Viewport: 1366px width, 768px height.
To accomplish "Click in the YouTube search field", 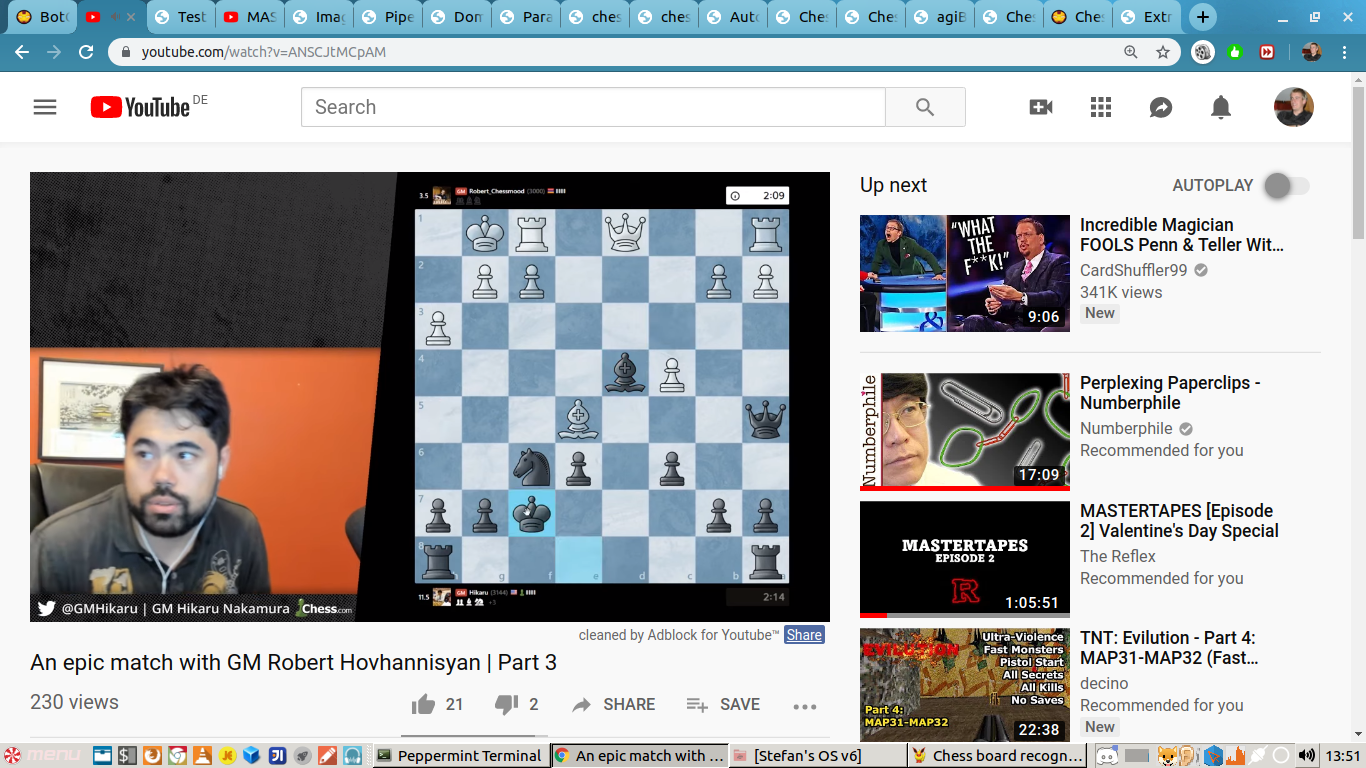I will click(593, 107).
